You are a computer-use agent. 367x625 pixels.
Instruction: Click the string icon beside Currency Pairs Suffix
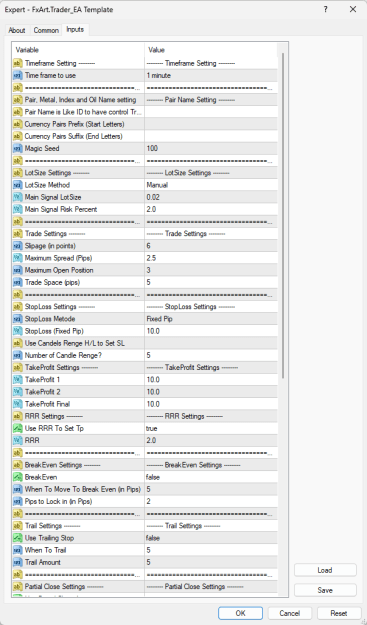coord(18,136)
